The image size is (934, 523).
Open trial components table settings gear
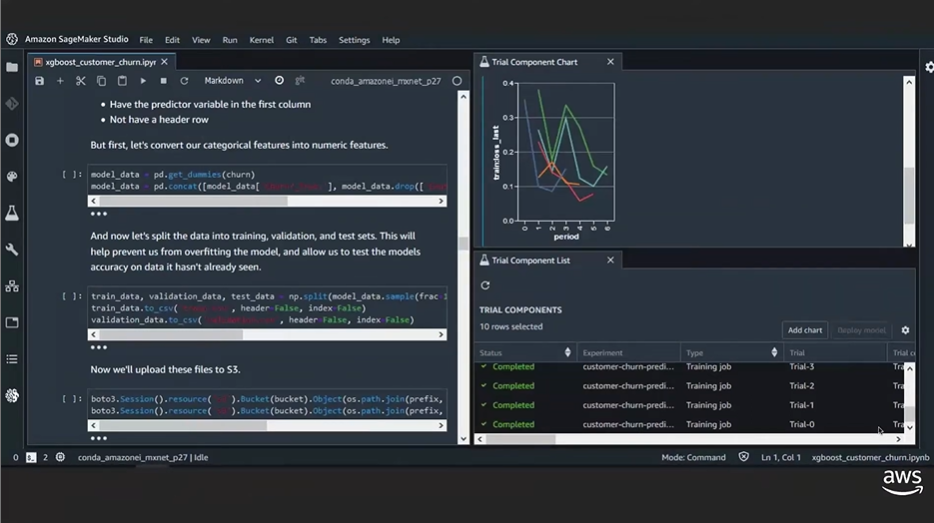pos(905,330)
